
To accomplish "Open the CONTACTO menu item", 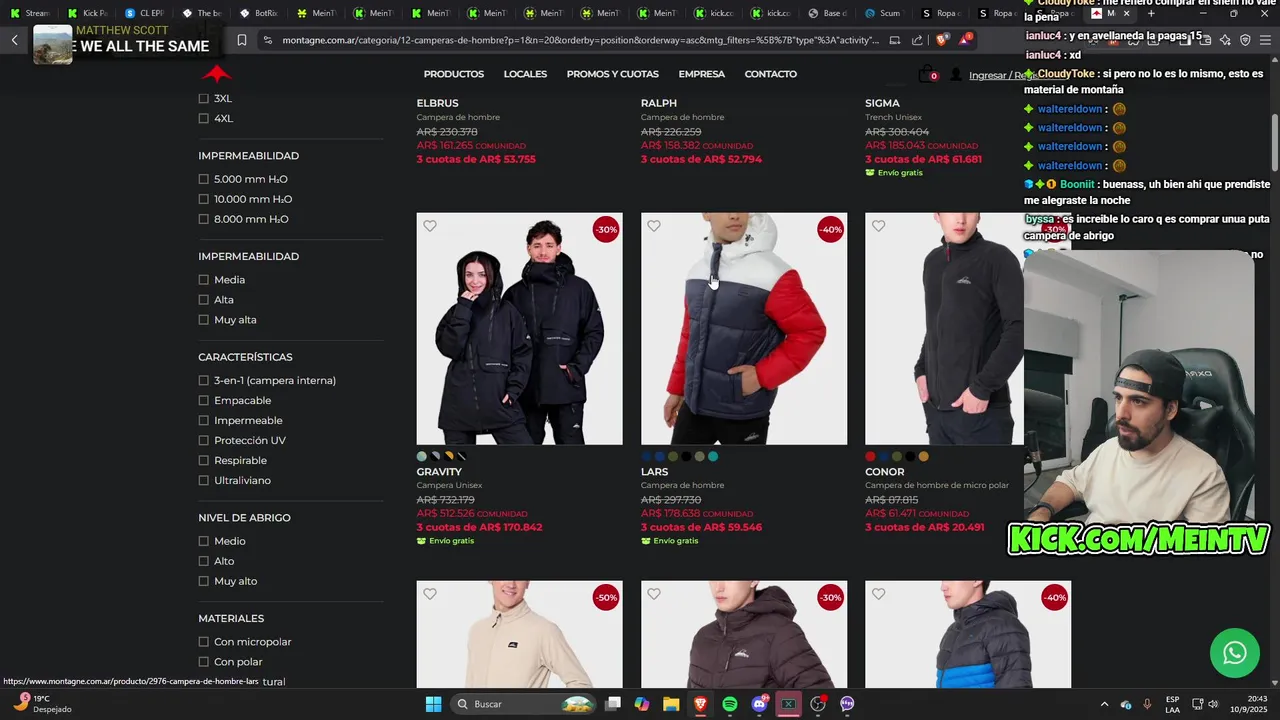I will (x=770, y=74).
